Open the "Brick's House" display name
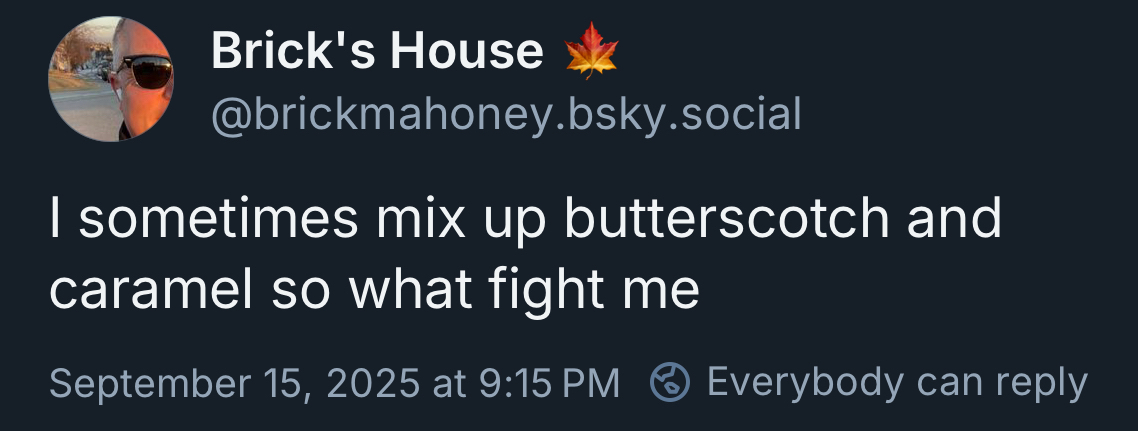 (x=377, y=51)
